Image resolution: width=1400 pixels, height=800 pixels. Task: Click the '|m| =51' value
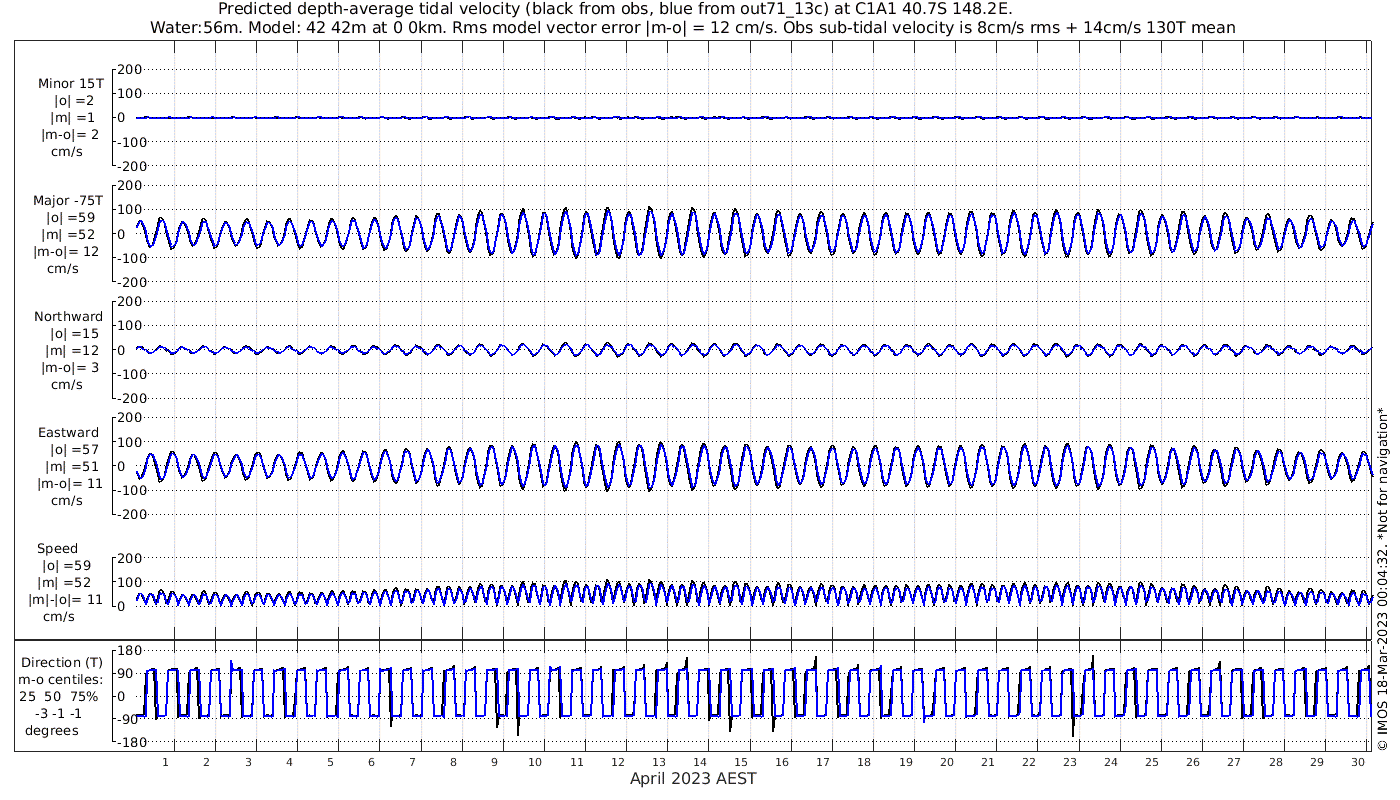(x=72, y=466)
